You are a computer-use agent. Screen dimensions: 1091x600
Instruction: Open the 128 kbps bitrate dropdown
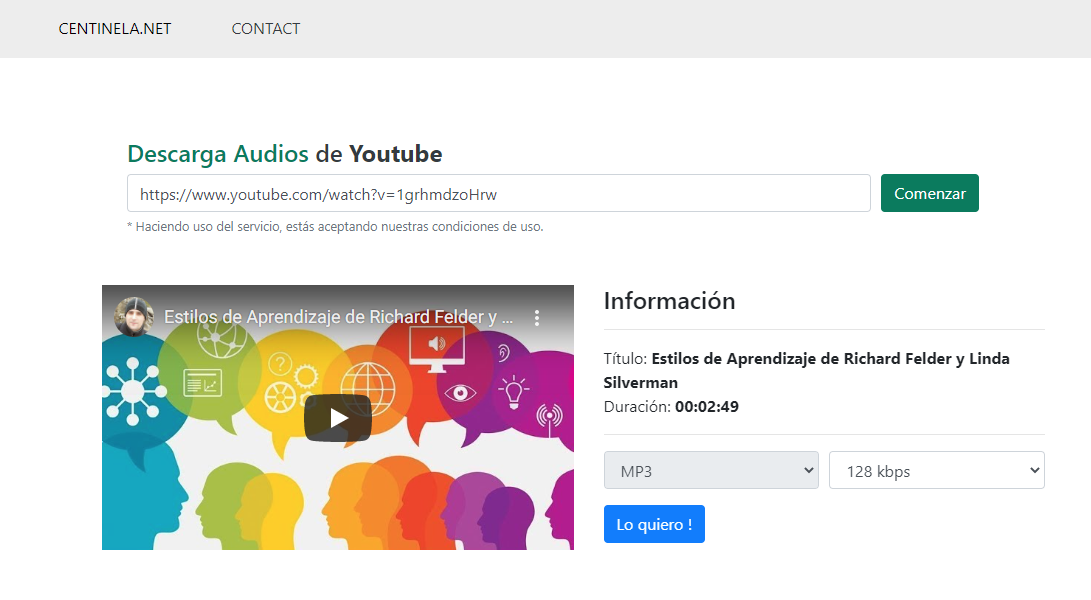click(x=937, y=471)
